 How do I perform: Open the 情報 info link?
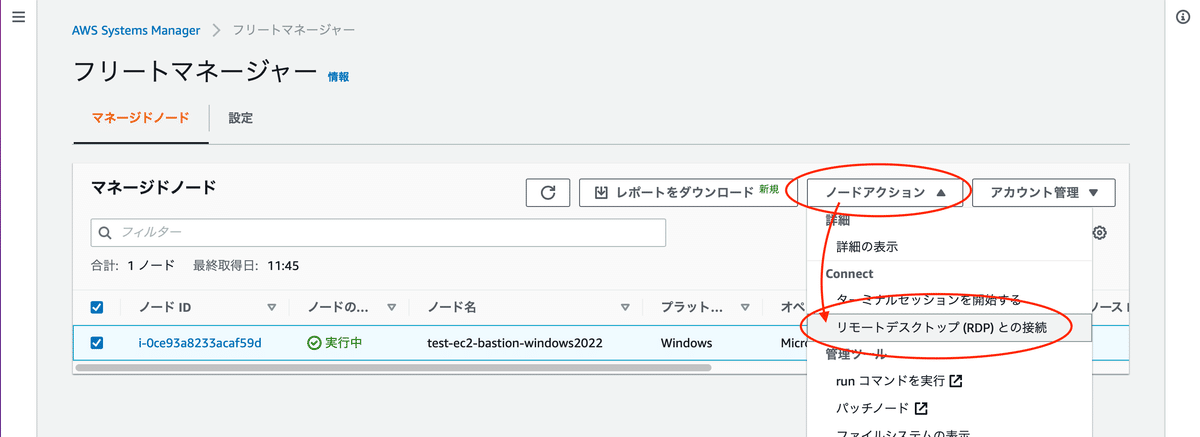coord(338,77)
